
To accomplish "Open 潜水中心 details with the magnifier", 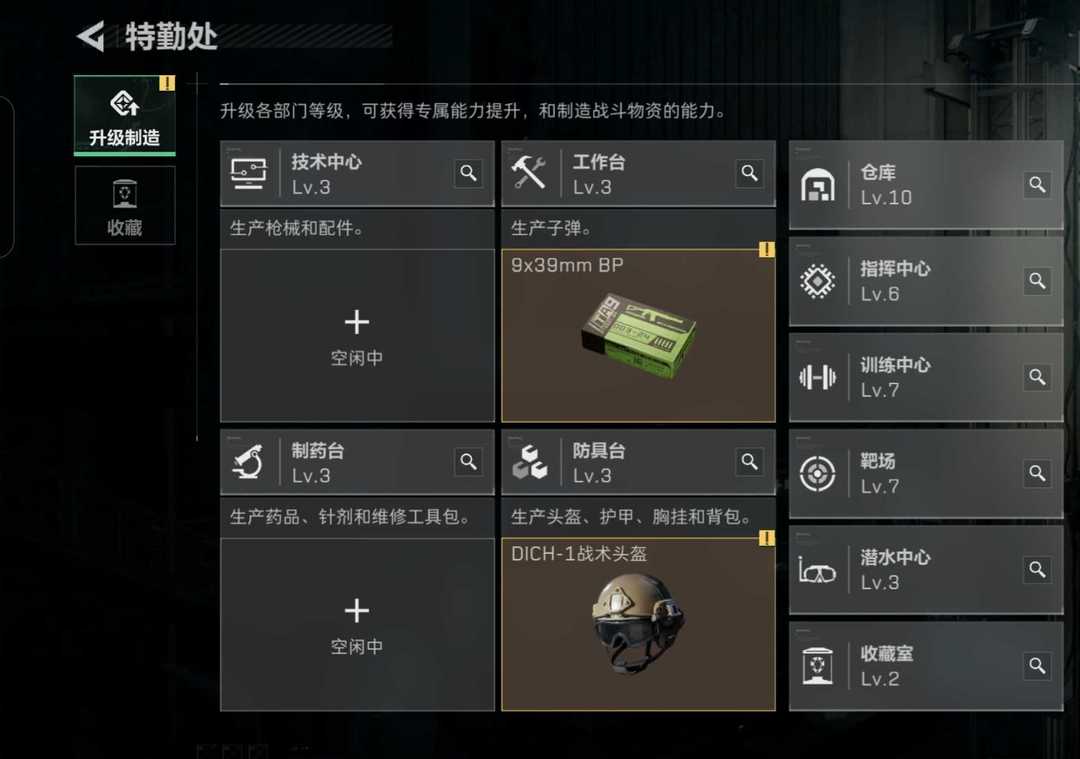I will pyautogui.click(x=1037, y=570).
